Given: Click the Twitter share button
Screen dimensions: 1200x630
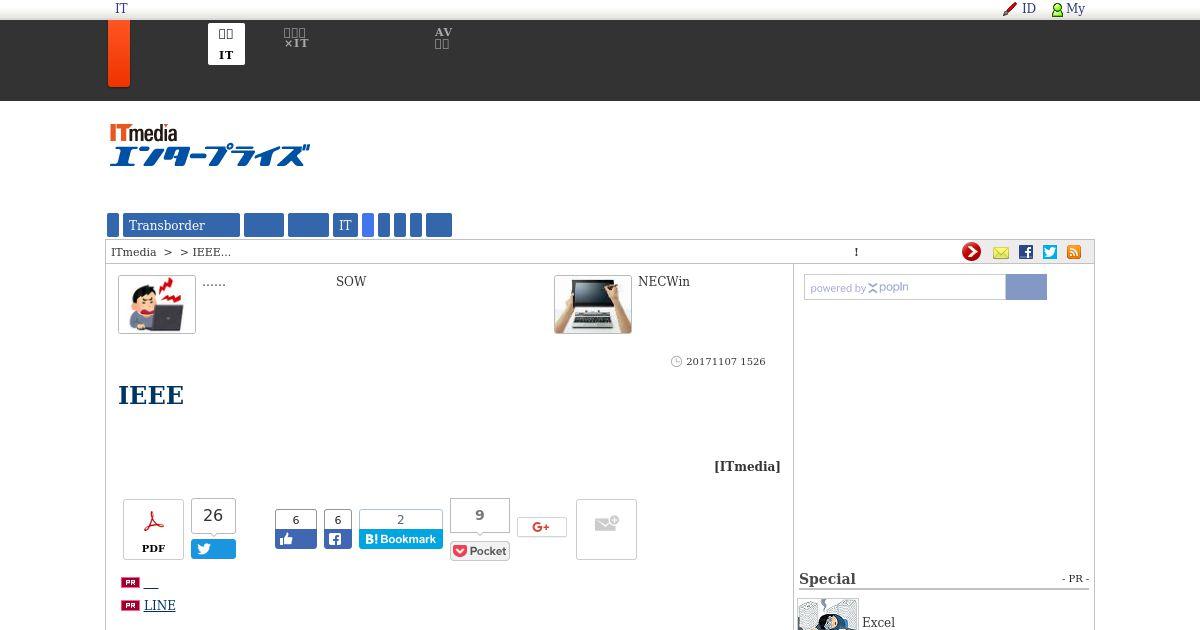Looking at the screenshot, I should click(x=213, y=549).
